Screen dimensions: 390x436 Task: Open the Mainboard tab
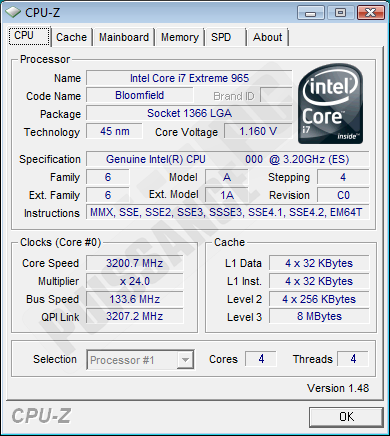click(x=124, y=37)
